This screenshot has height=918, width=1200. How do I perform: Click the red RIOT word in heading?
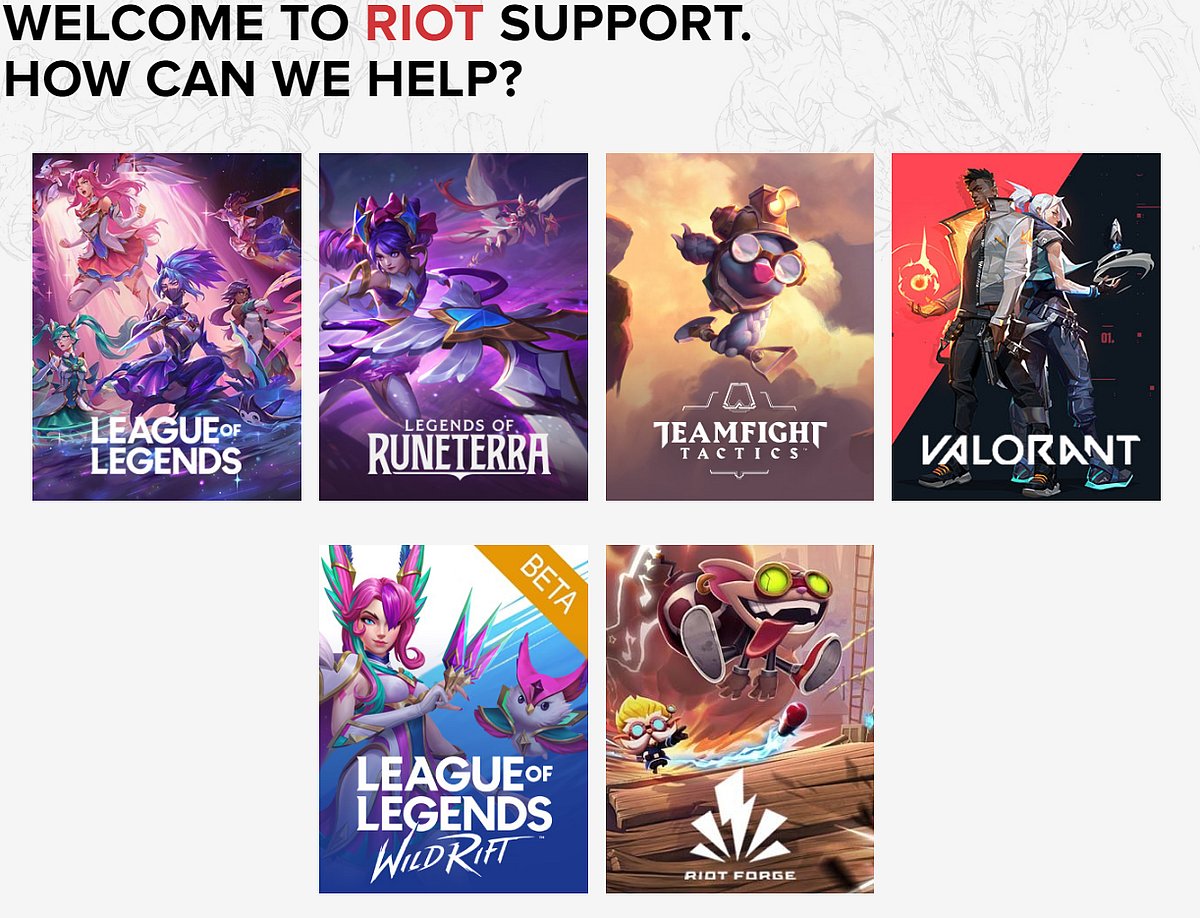pos(424,22)
